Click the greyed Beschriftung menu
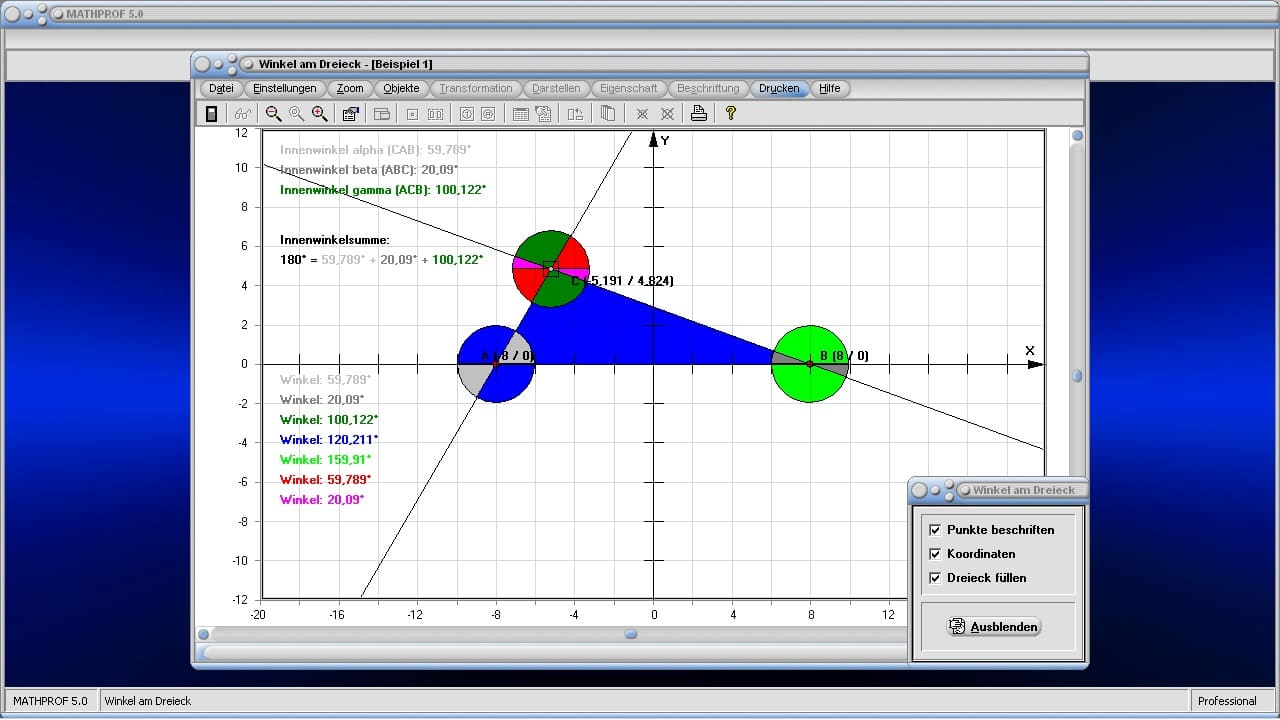Image resolution: width=1280 pixels, height=720 pixels. (x=708, y=88)
